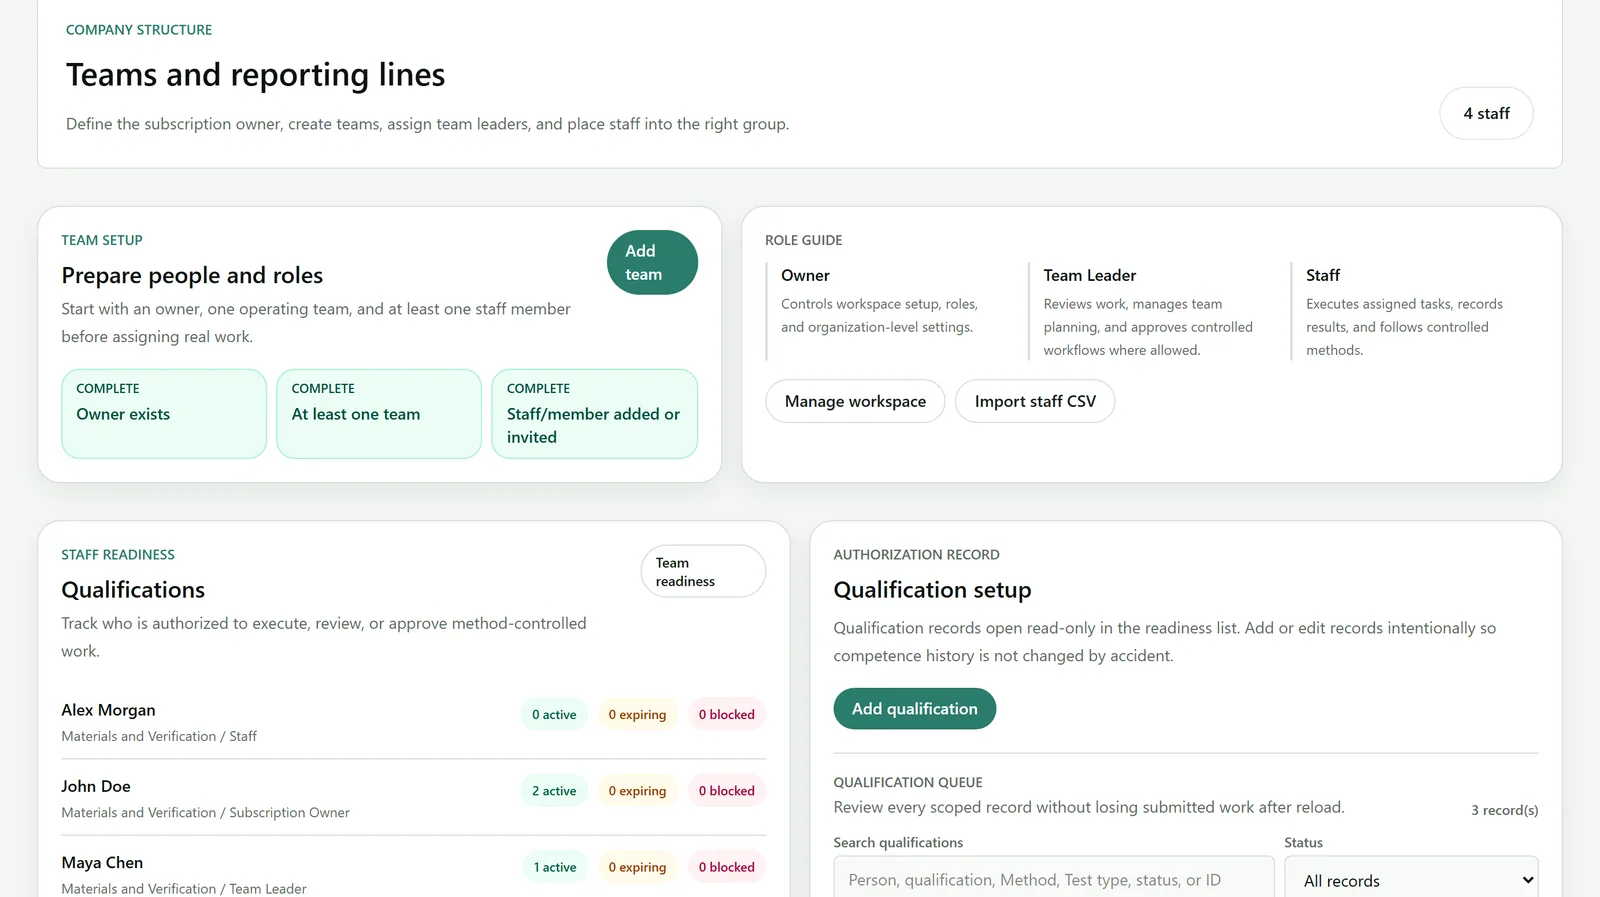Click the Add team button

pos(652,262)
